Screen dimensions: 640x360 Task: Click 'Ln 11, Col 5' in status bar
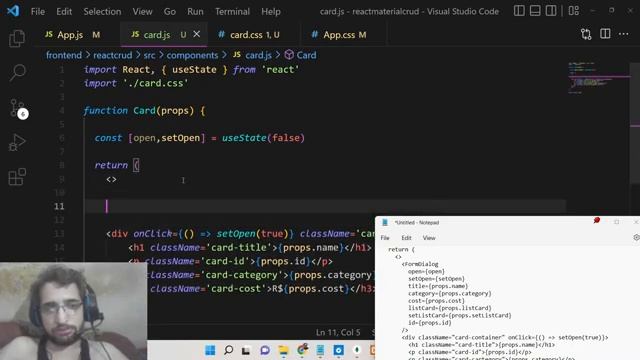click(338, 333)
